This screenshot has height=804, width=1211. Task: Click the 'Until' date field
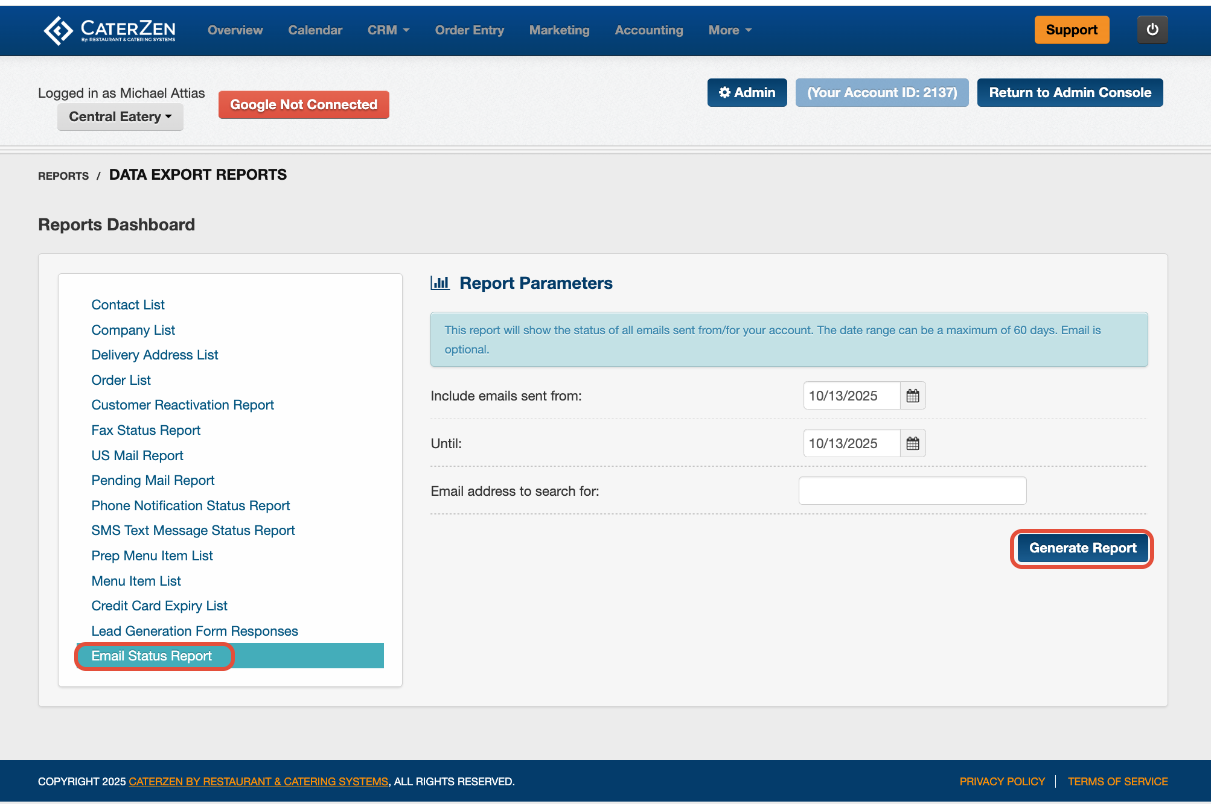point(852,443)
